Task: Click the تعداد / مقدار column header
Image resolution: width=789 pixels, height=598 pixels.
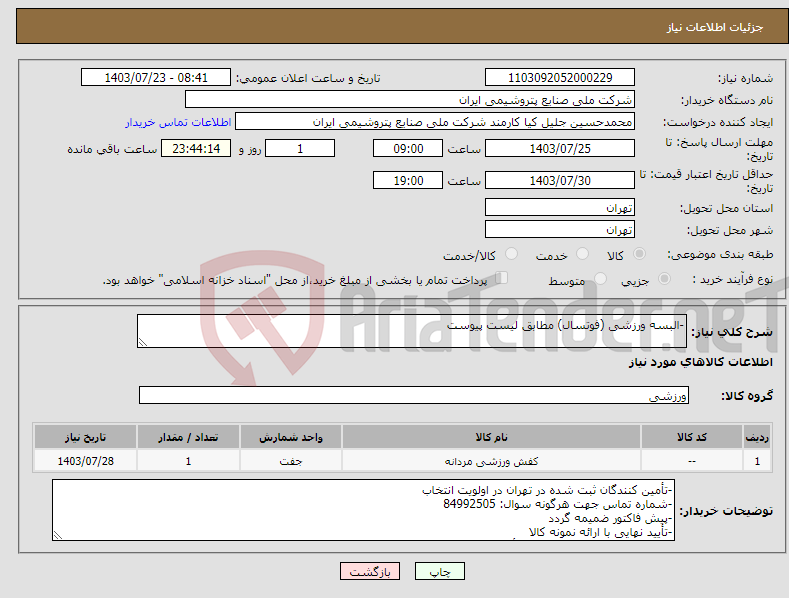Action: click(x=188, y=437)
